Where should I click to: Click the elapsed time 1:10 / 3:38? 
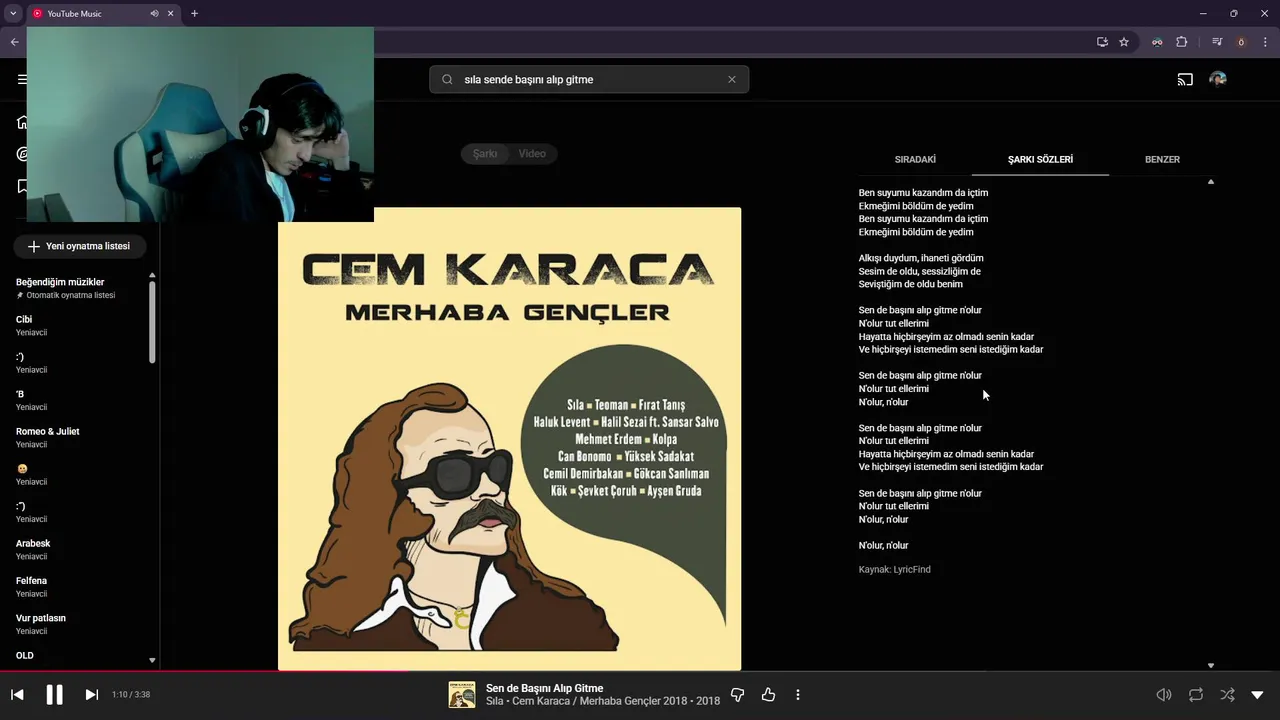click(131, 694)
